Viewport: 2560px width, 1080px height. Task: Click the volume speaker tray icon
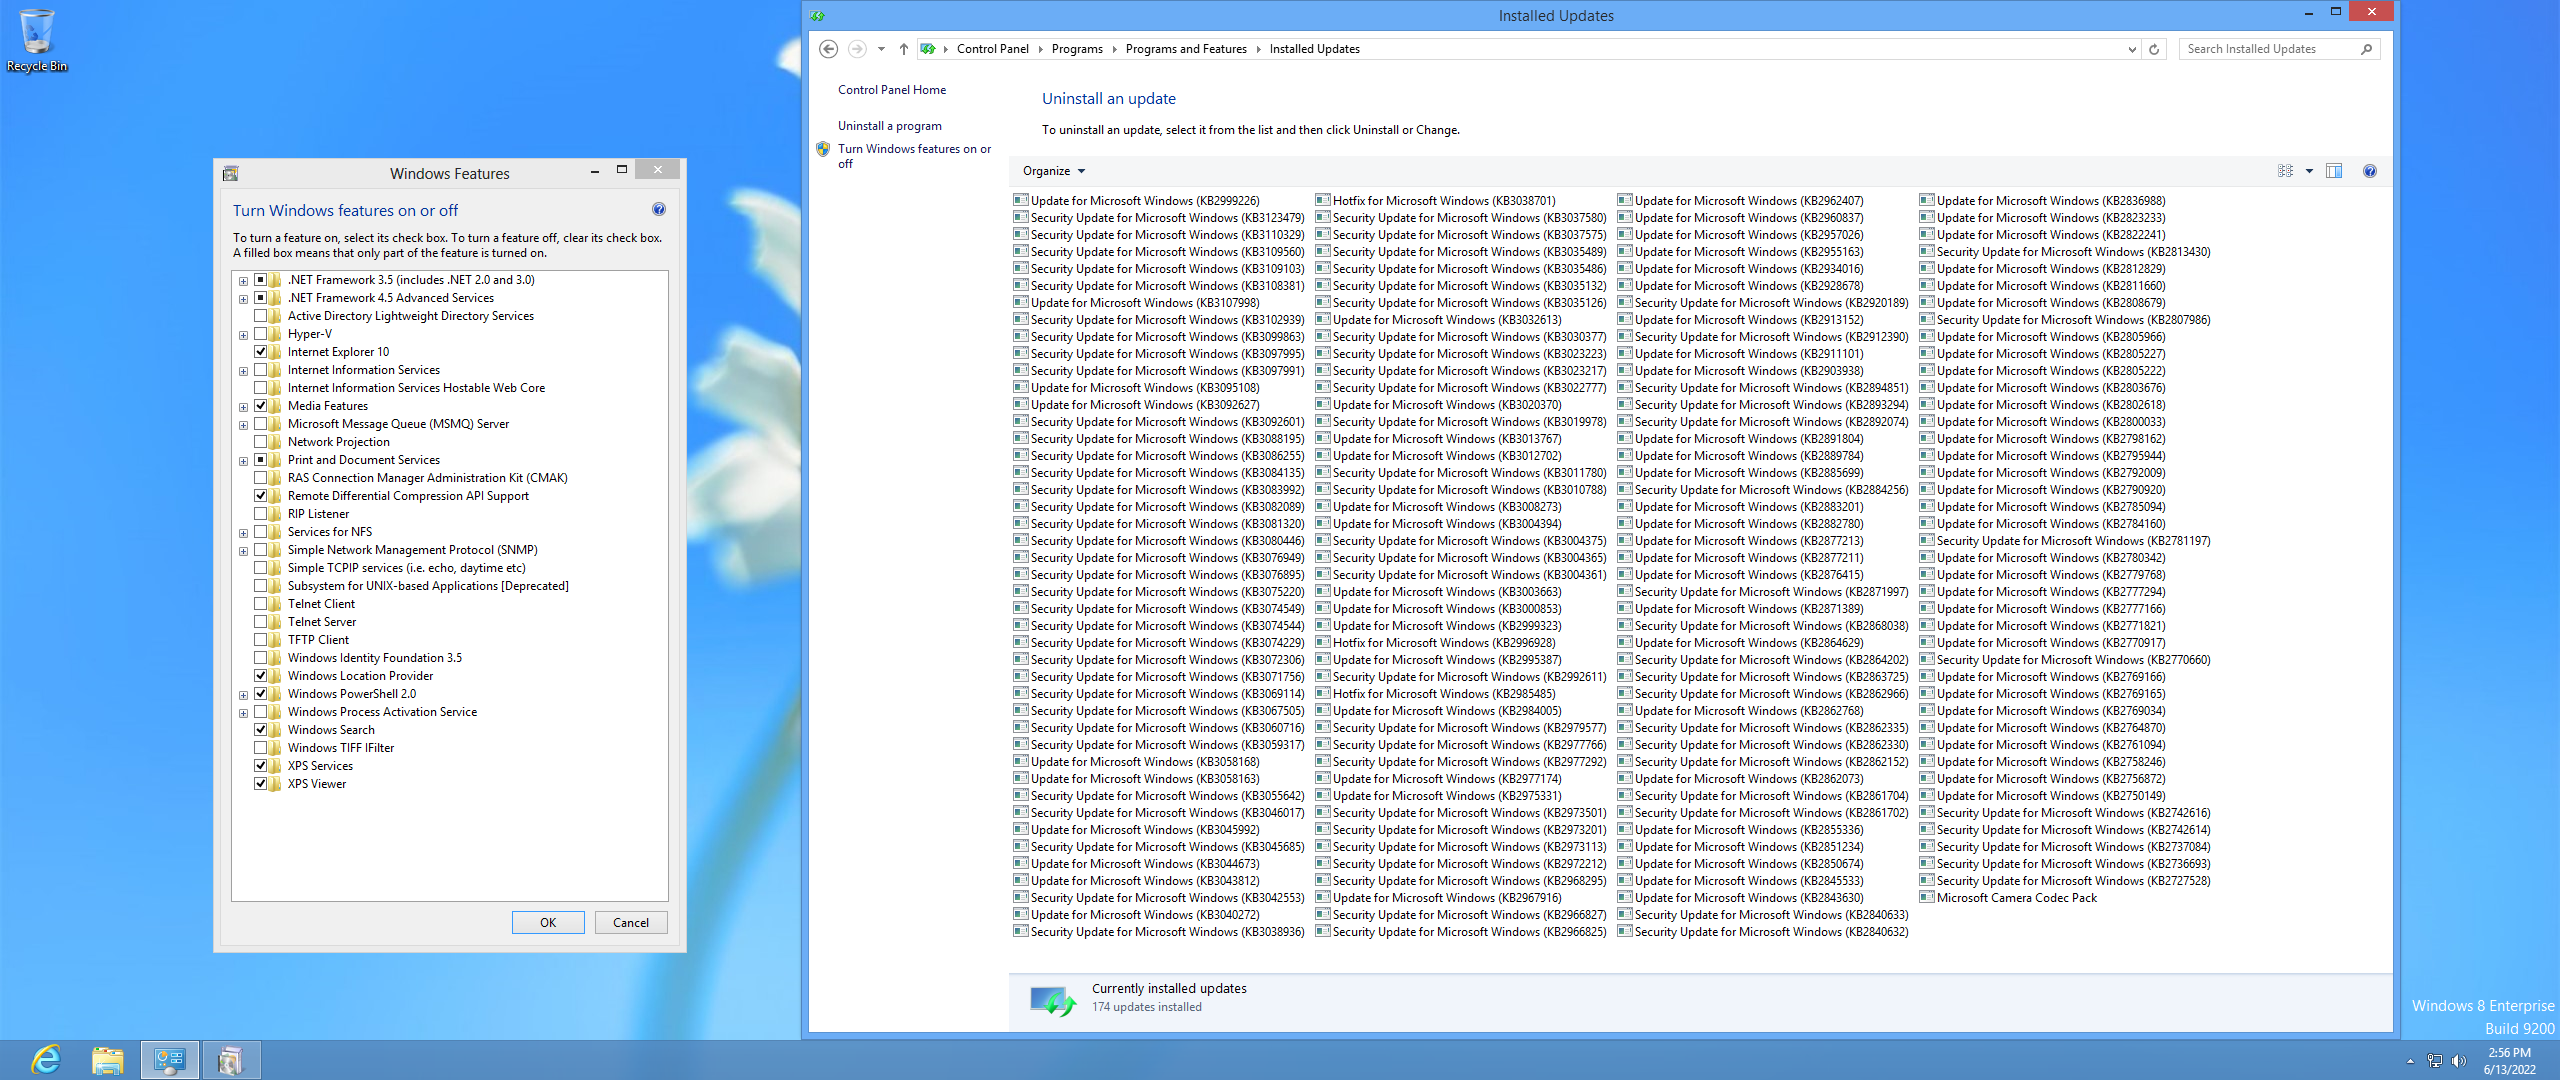tap(2460, 1061)
